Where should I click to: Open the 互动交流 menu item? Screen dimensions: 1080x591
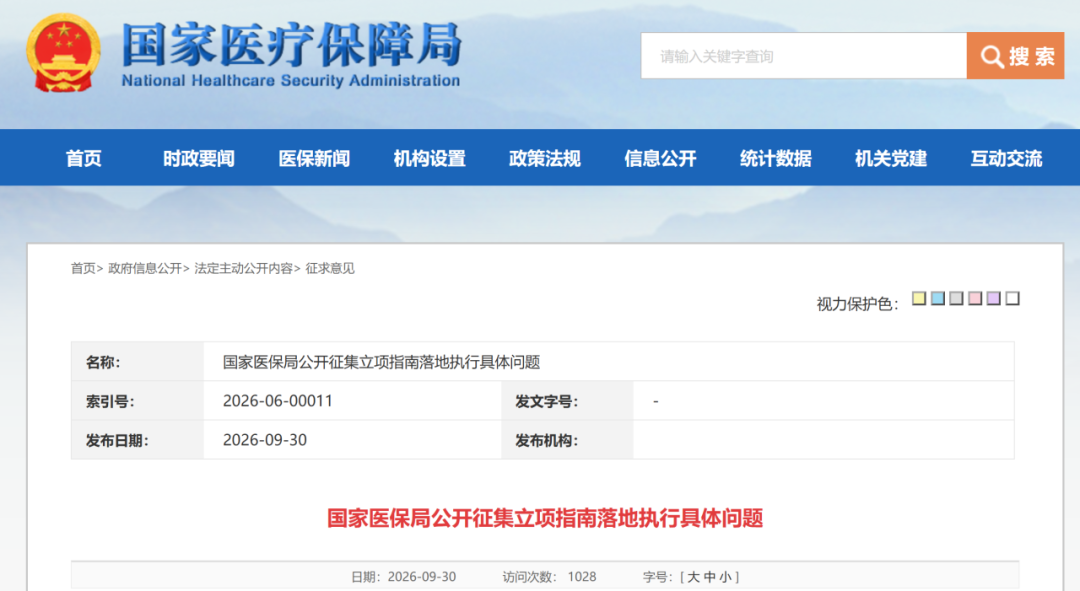1006,158
